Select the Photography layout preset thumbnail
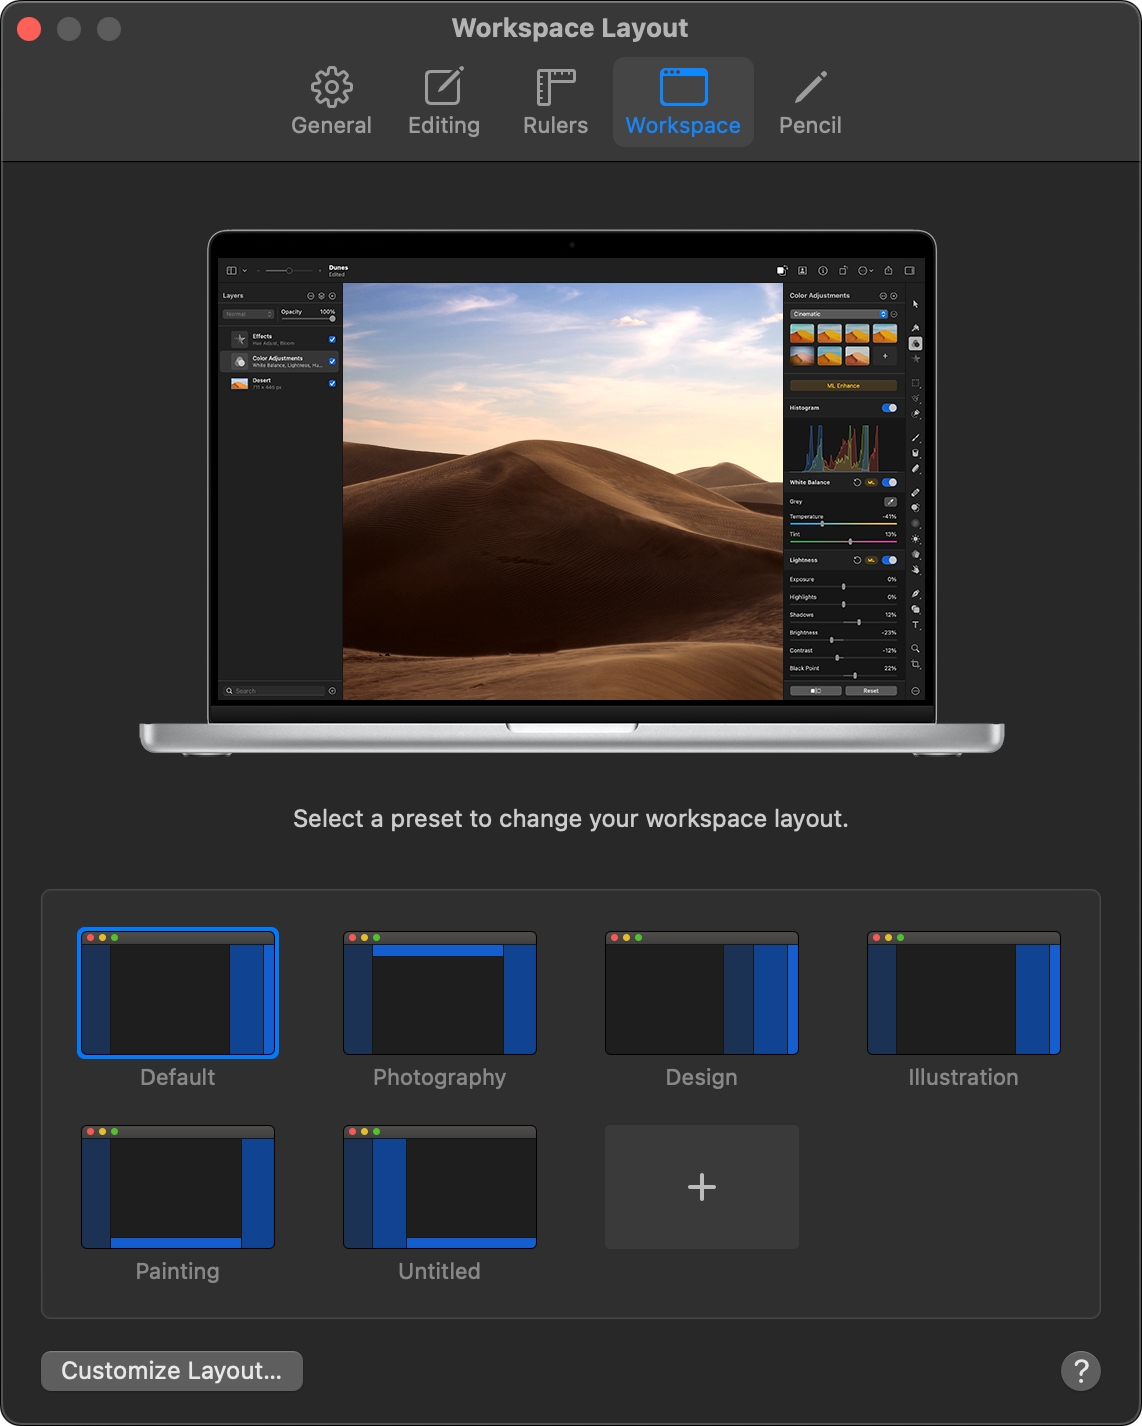 click(440, 993)
